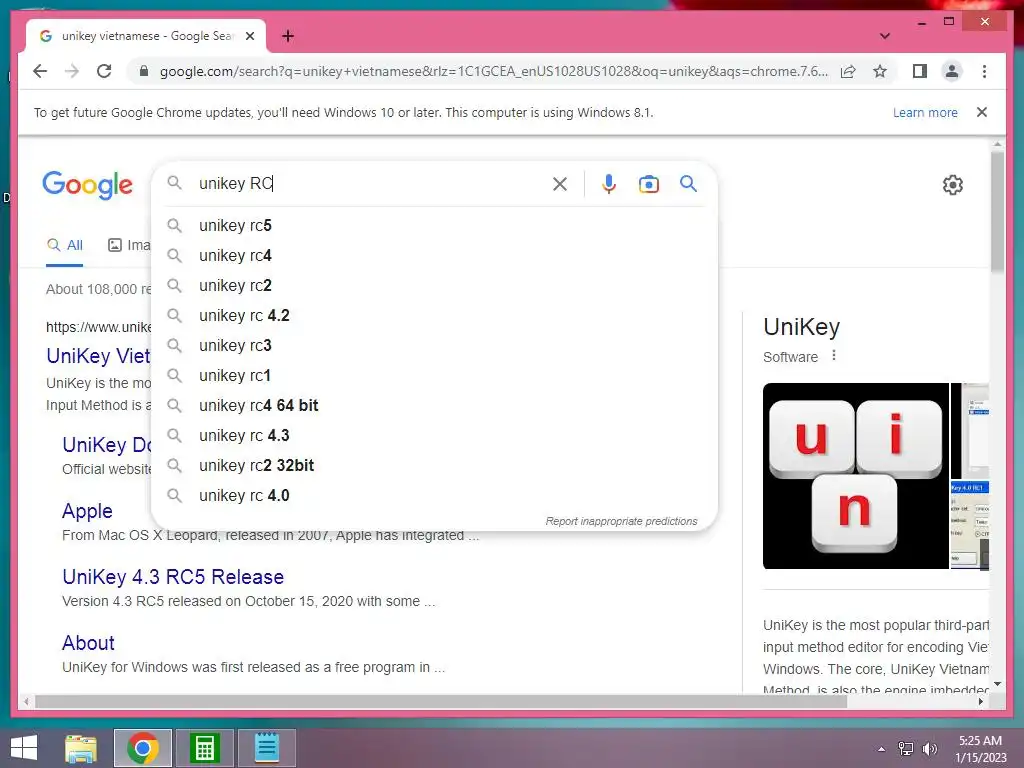Open UniKey 4.3 RC5 Release link
Viewport: 1024px width, 768px height.
(x=173, y=577)
